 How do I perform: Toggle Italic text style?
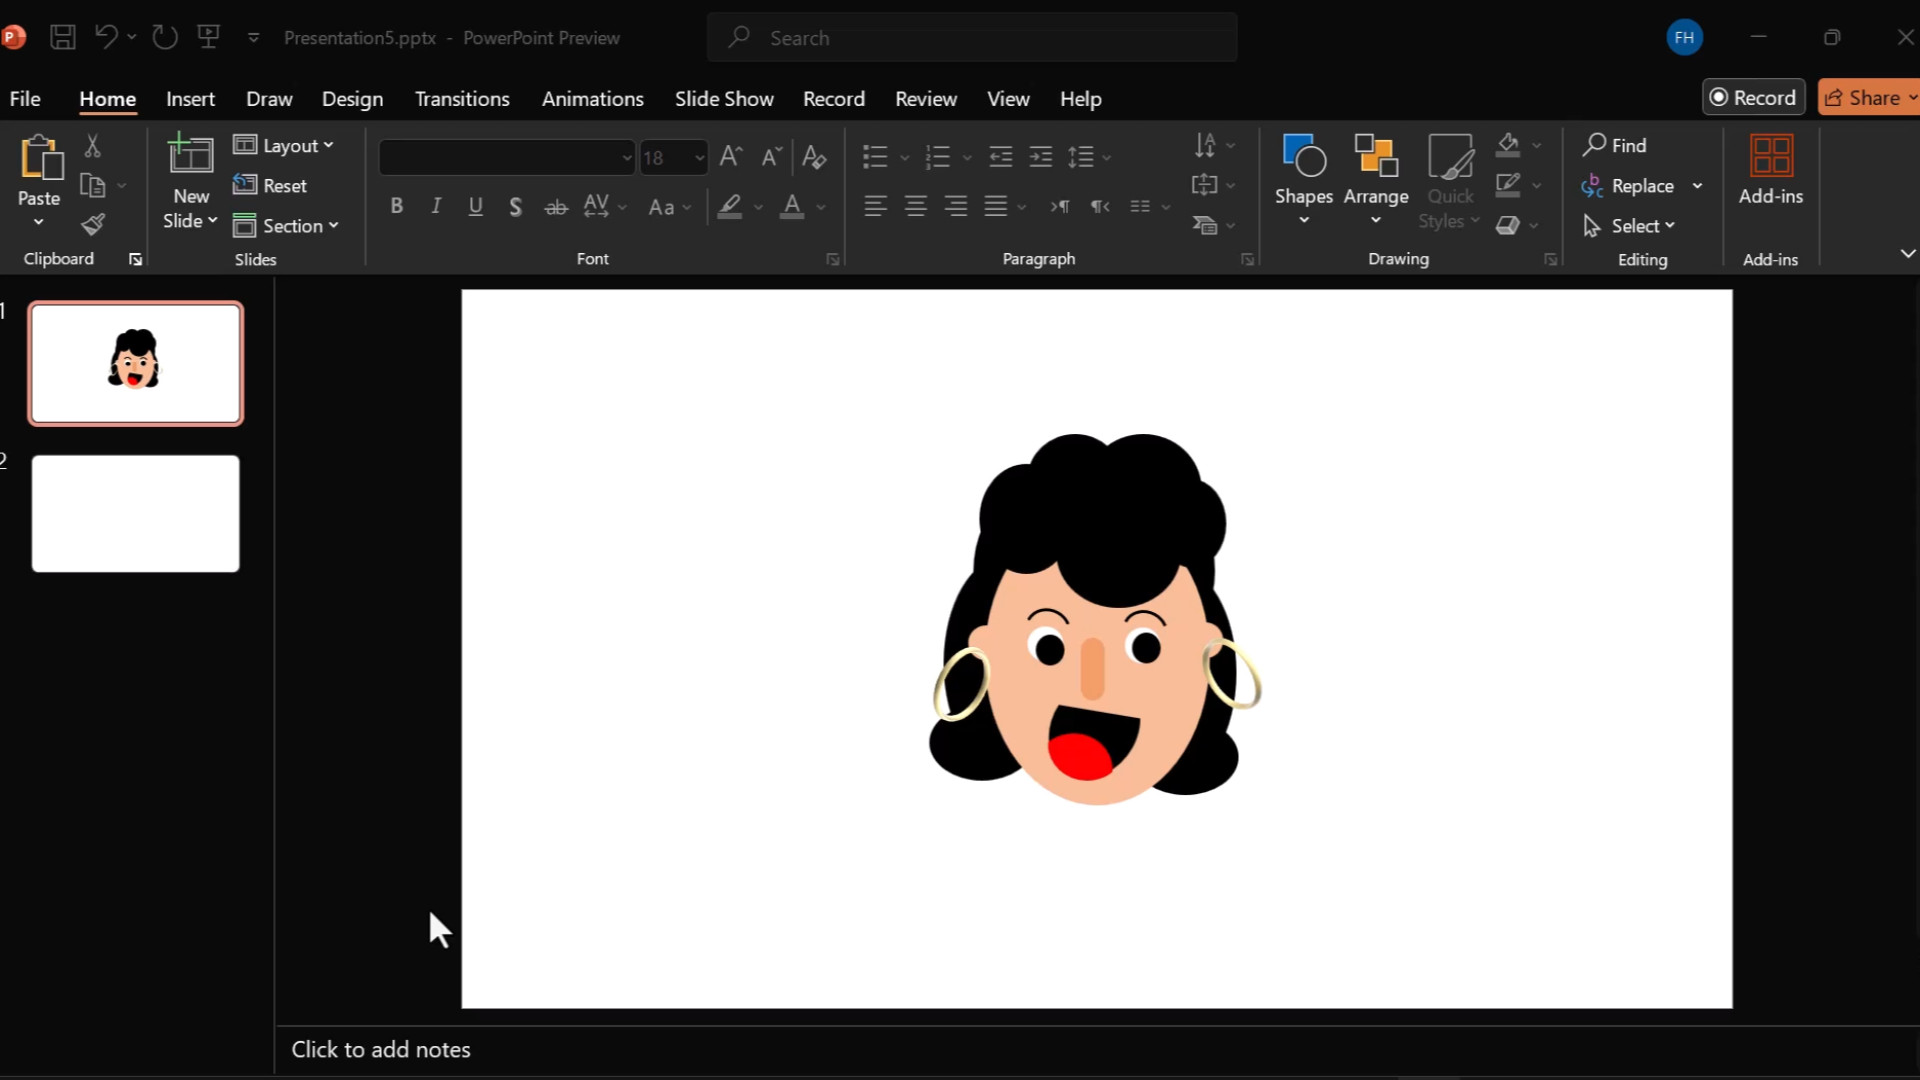tap(436, 206)
